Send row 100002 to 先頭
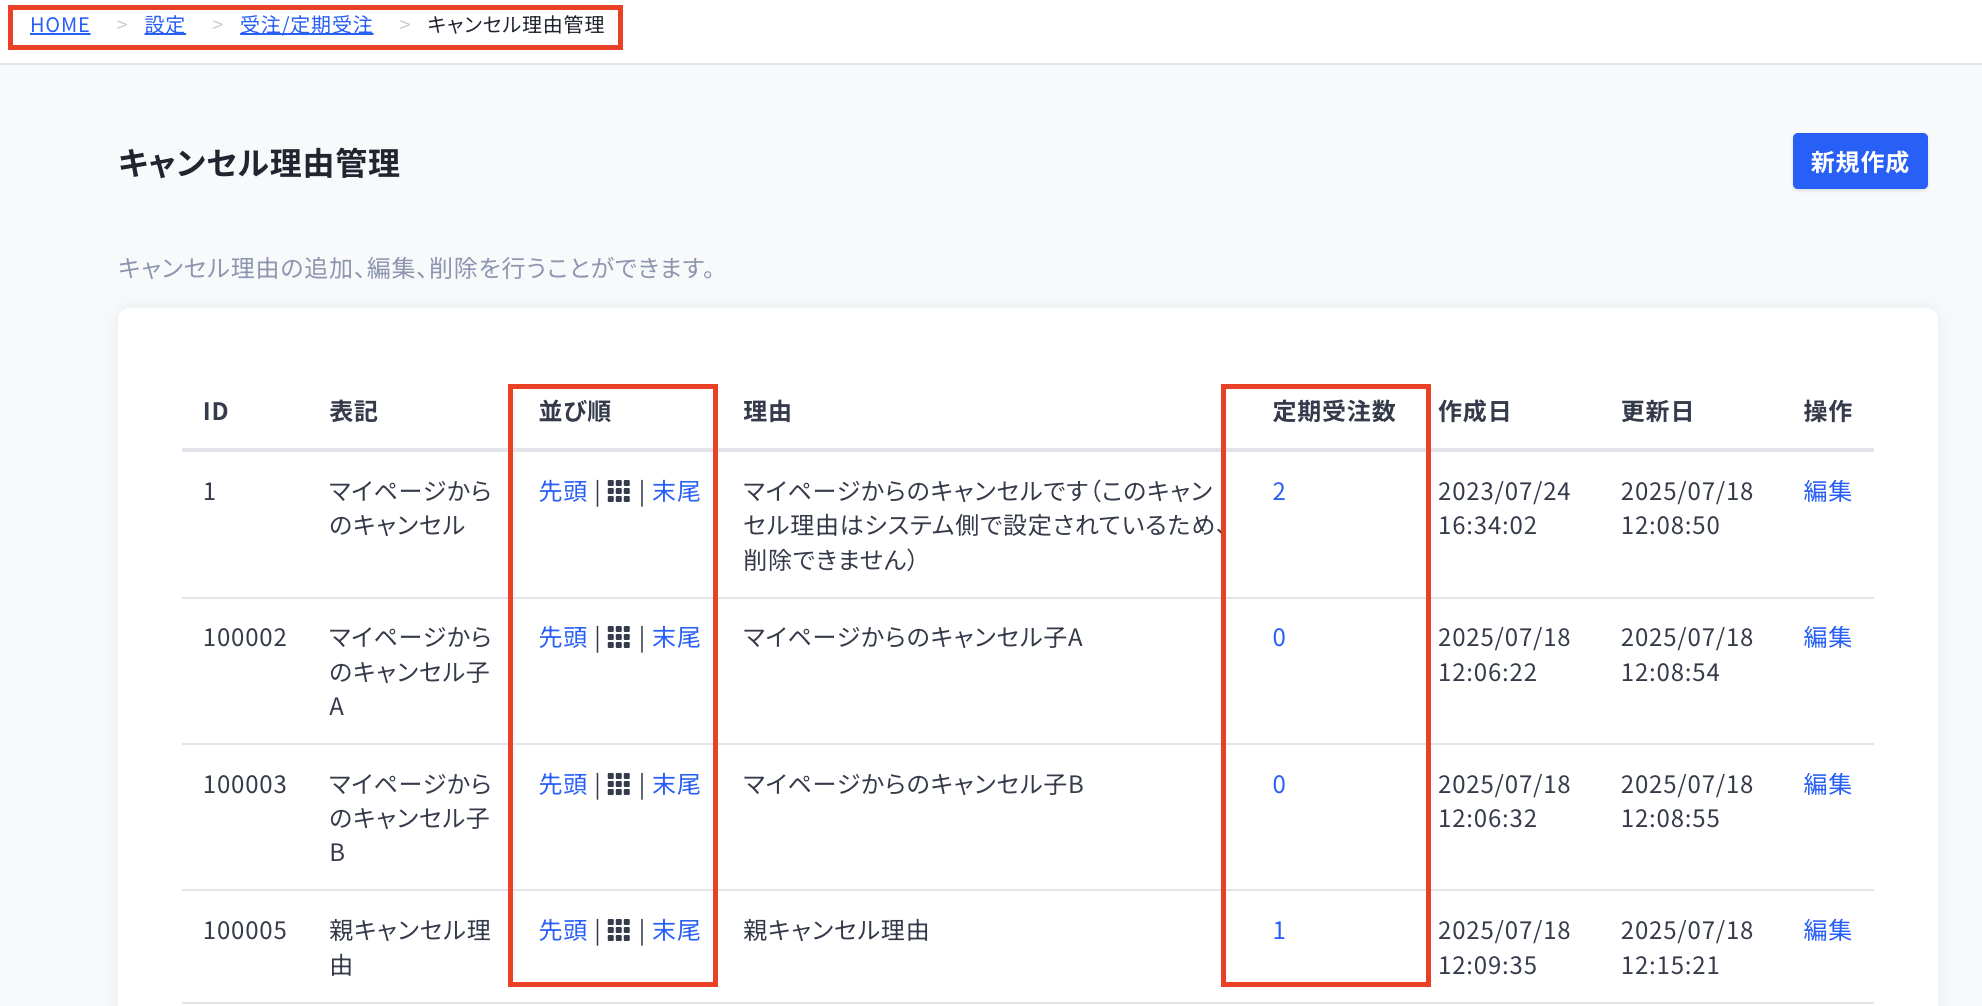 pyautogui.click(x=563, y=638)
